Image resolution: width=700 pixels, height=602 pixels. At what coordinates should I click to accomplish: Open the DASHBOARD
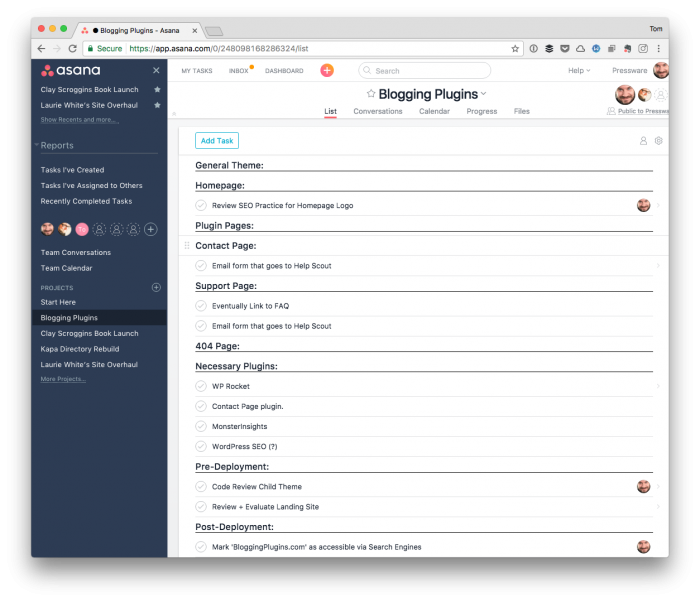(x=284, y=71)
